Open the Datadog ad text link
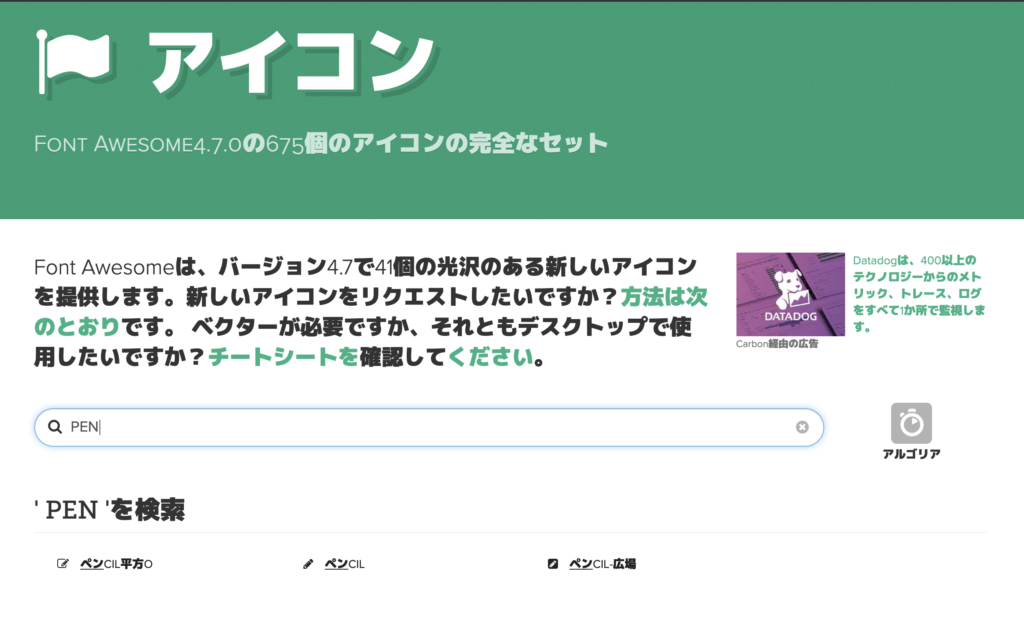Image resolution: width=1024 pixels, height=624 pixels. 918,294
